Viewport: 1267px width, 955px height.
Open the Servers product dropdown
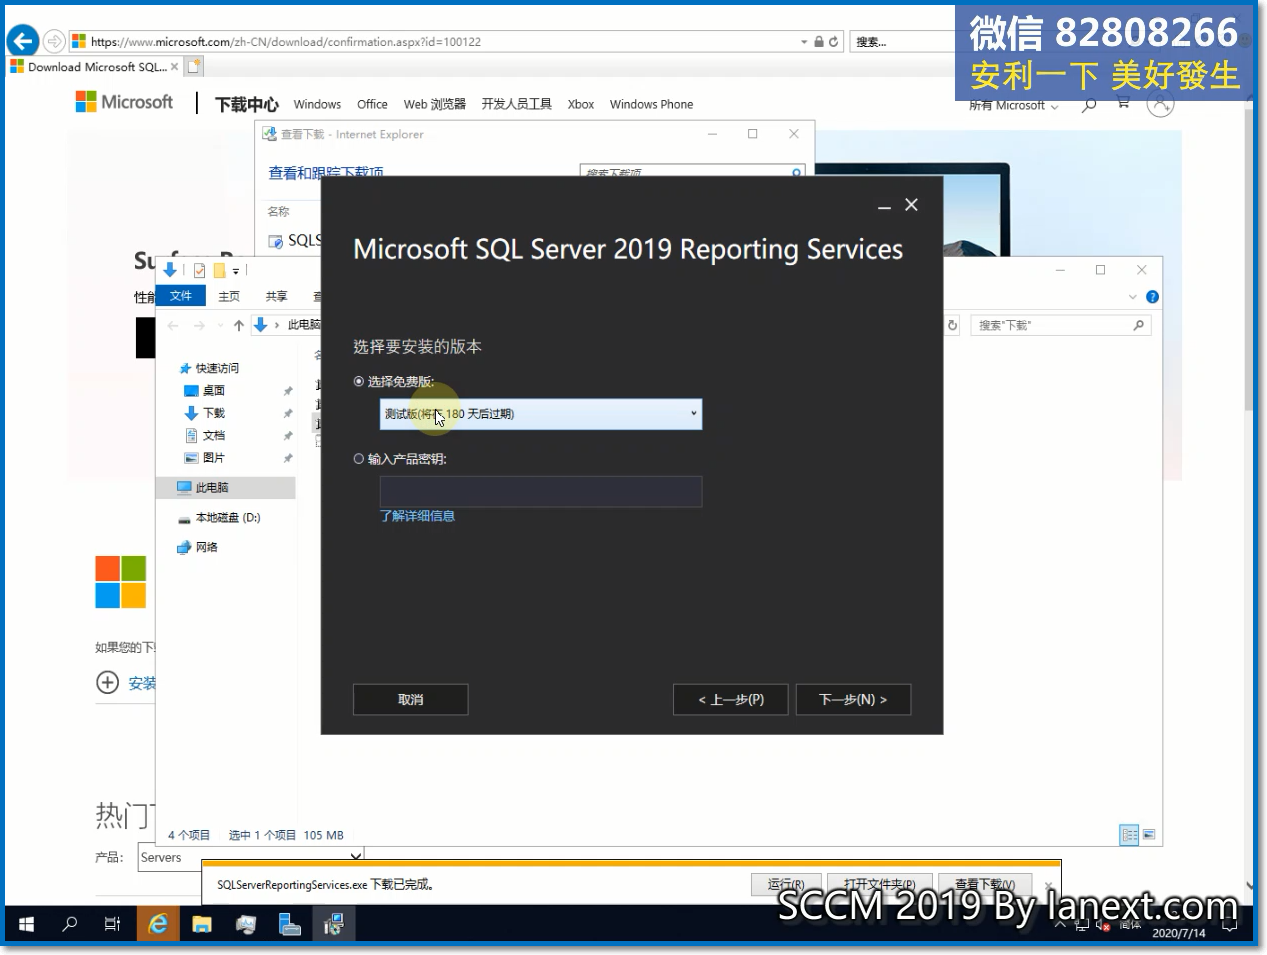point(249,857)
